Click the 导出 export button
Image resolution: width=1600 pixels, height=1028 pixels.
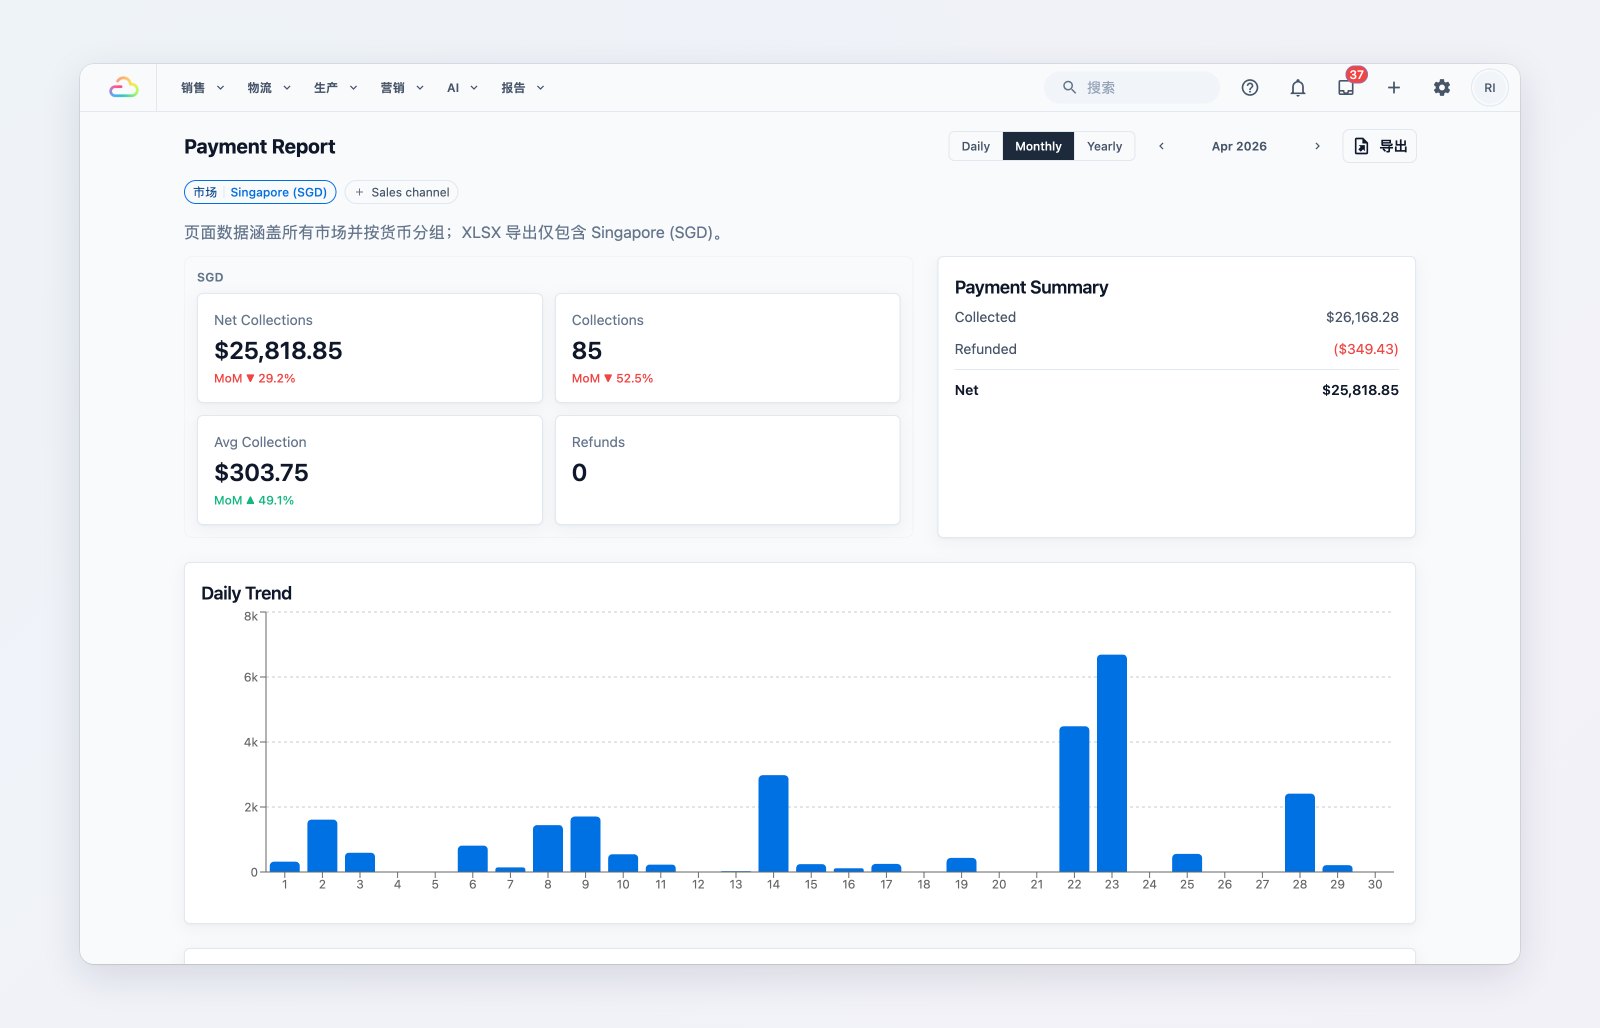(1379, 146)
